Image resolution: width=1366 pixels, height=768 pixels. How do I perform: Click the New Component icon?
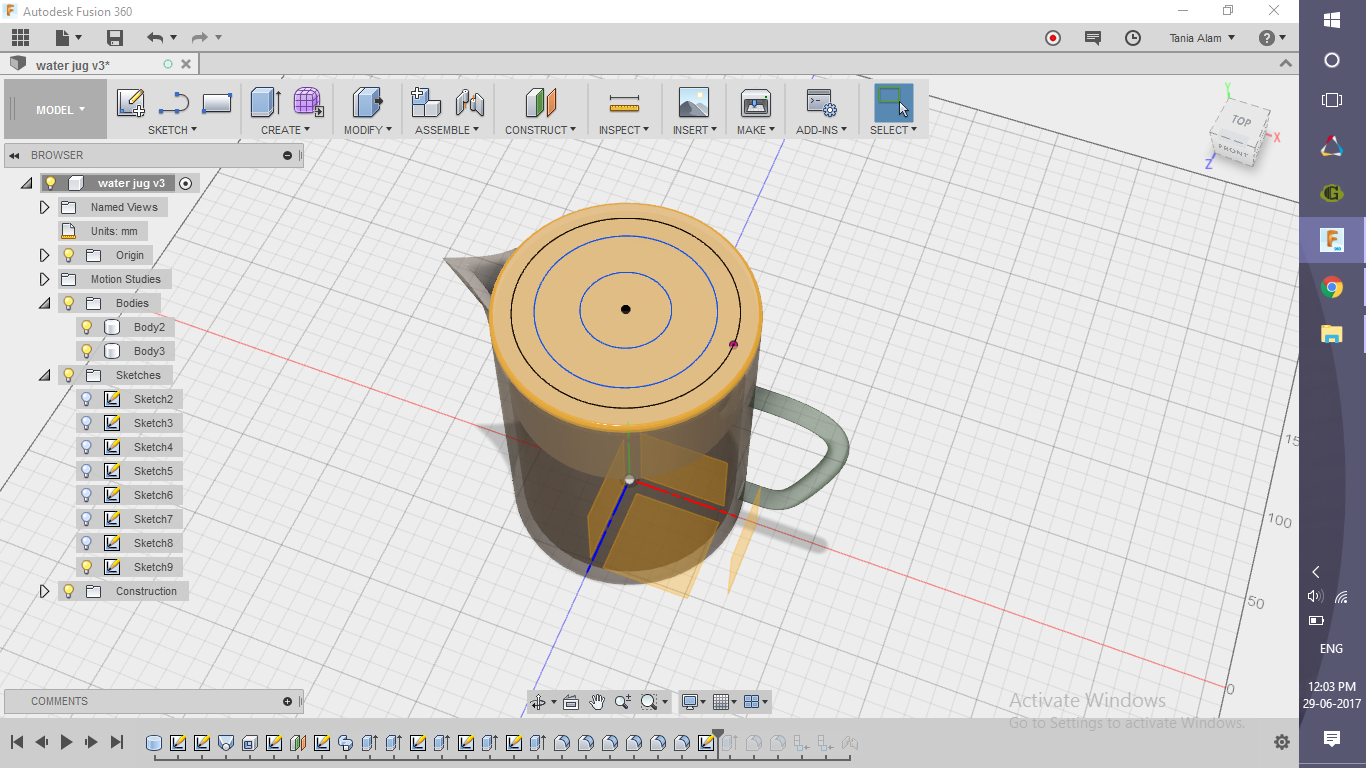(426, 103)
